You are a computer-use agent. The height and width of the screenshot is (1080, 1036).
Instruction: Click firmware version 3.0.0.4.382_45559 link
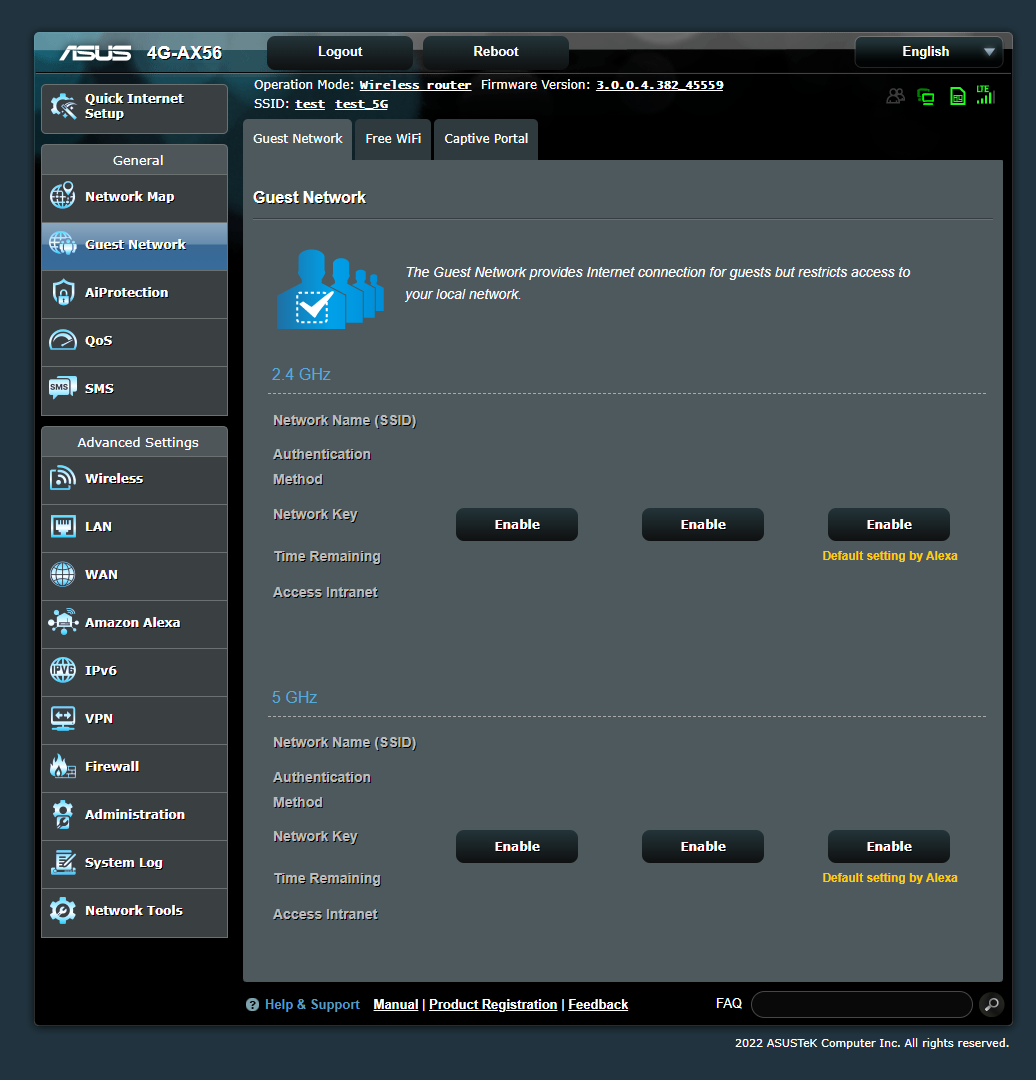[659, 85]
